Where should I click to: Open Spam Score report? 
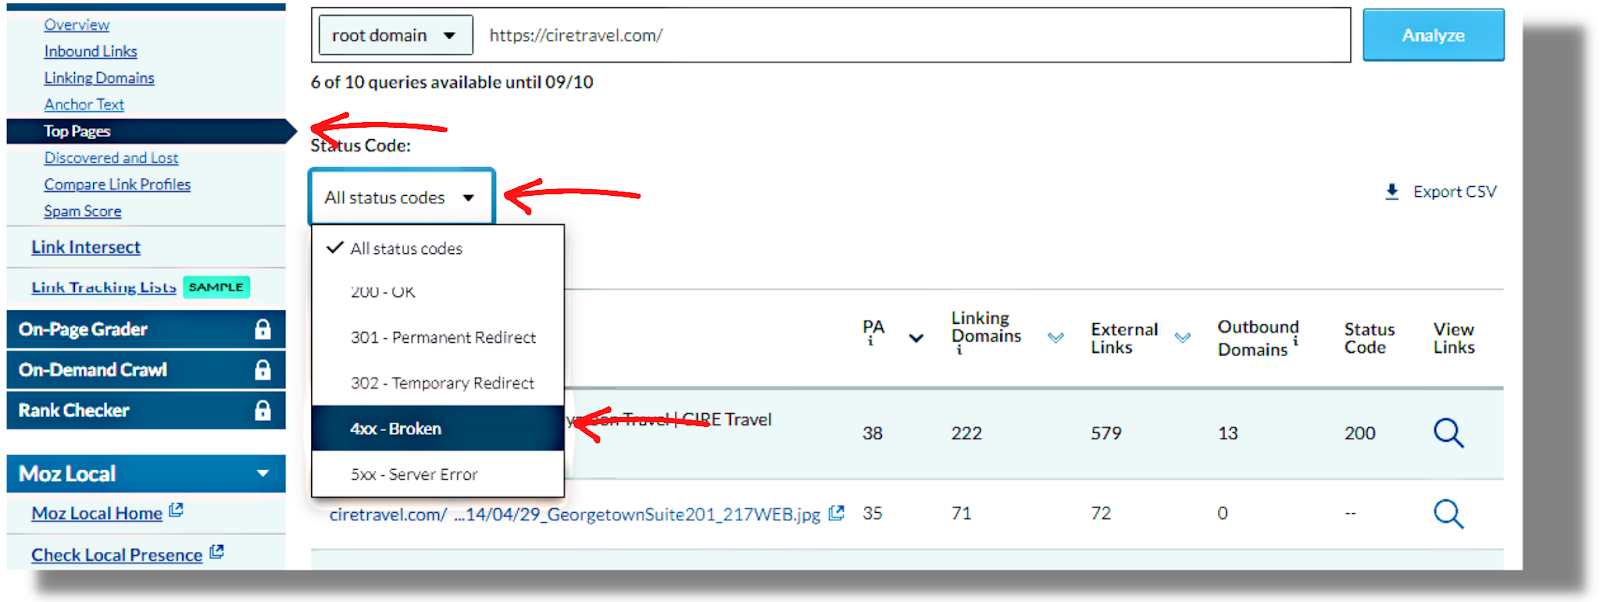click(83, 211)
